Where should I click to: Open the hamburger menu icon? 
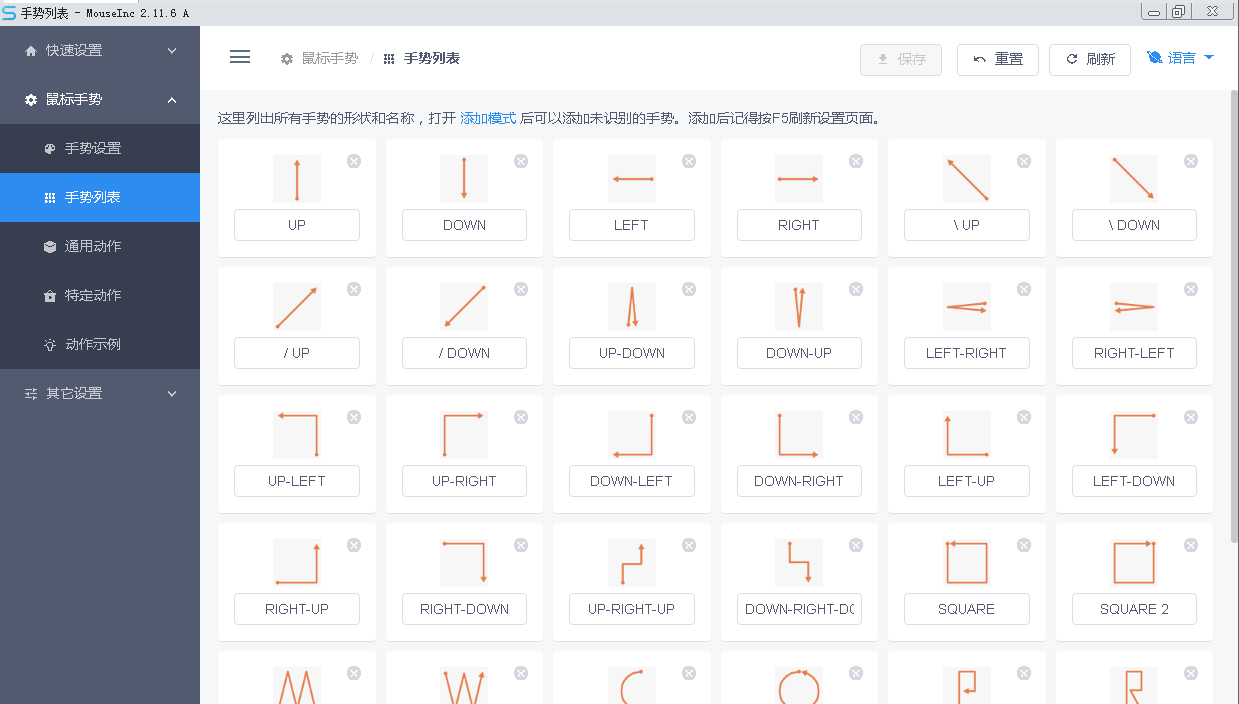tap(240, 57)
